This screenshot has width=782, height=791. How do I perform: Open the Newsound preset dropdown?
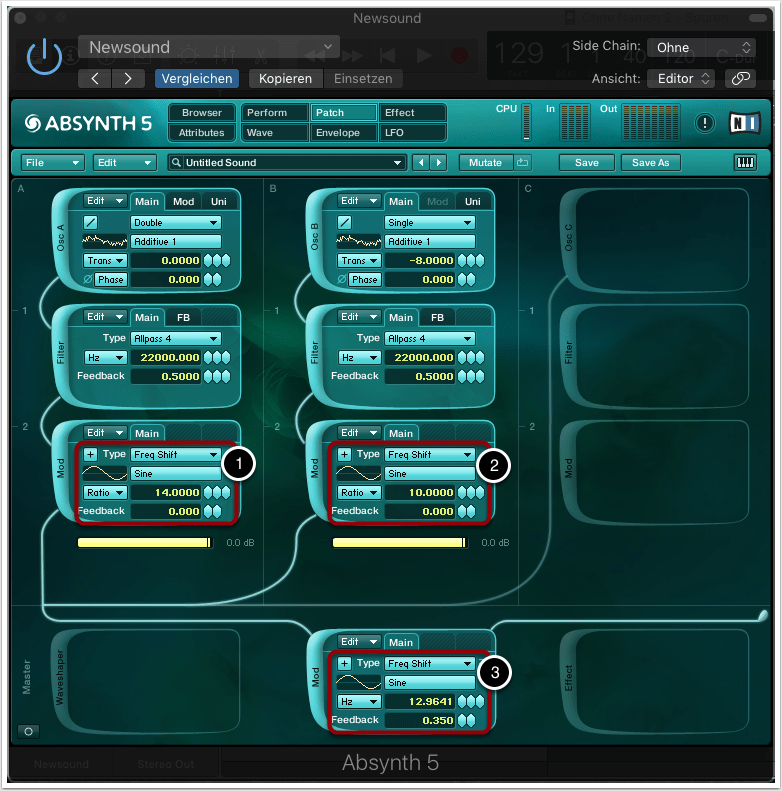(x=209, y=47)
